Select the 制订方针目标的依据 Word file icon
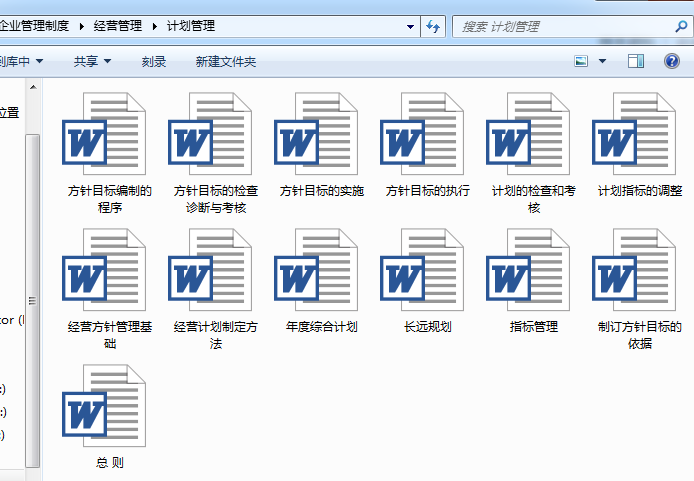 coord(634,269)
